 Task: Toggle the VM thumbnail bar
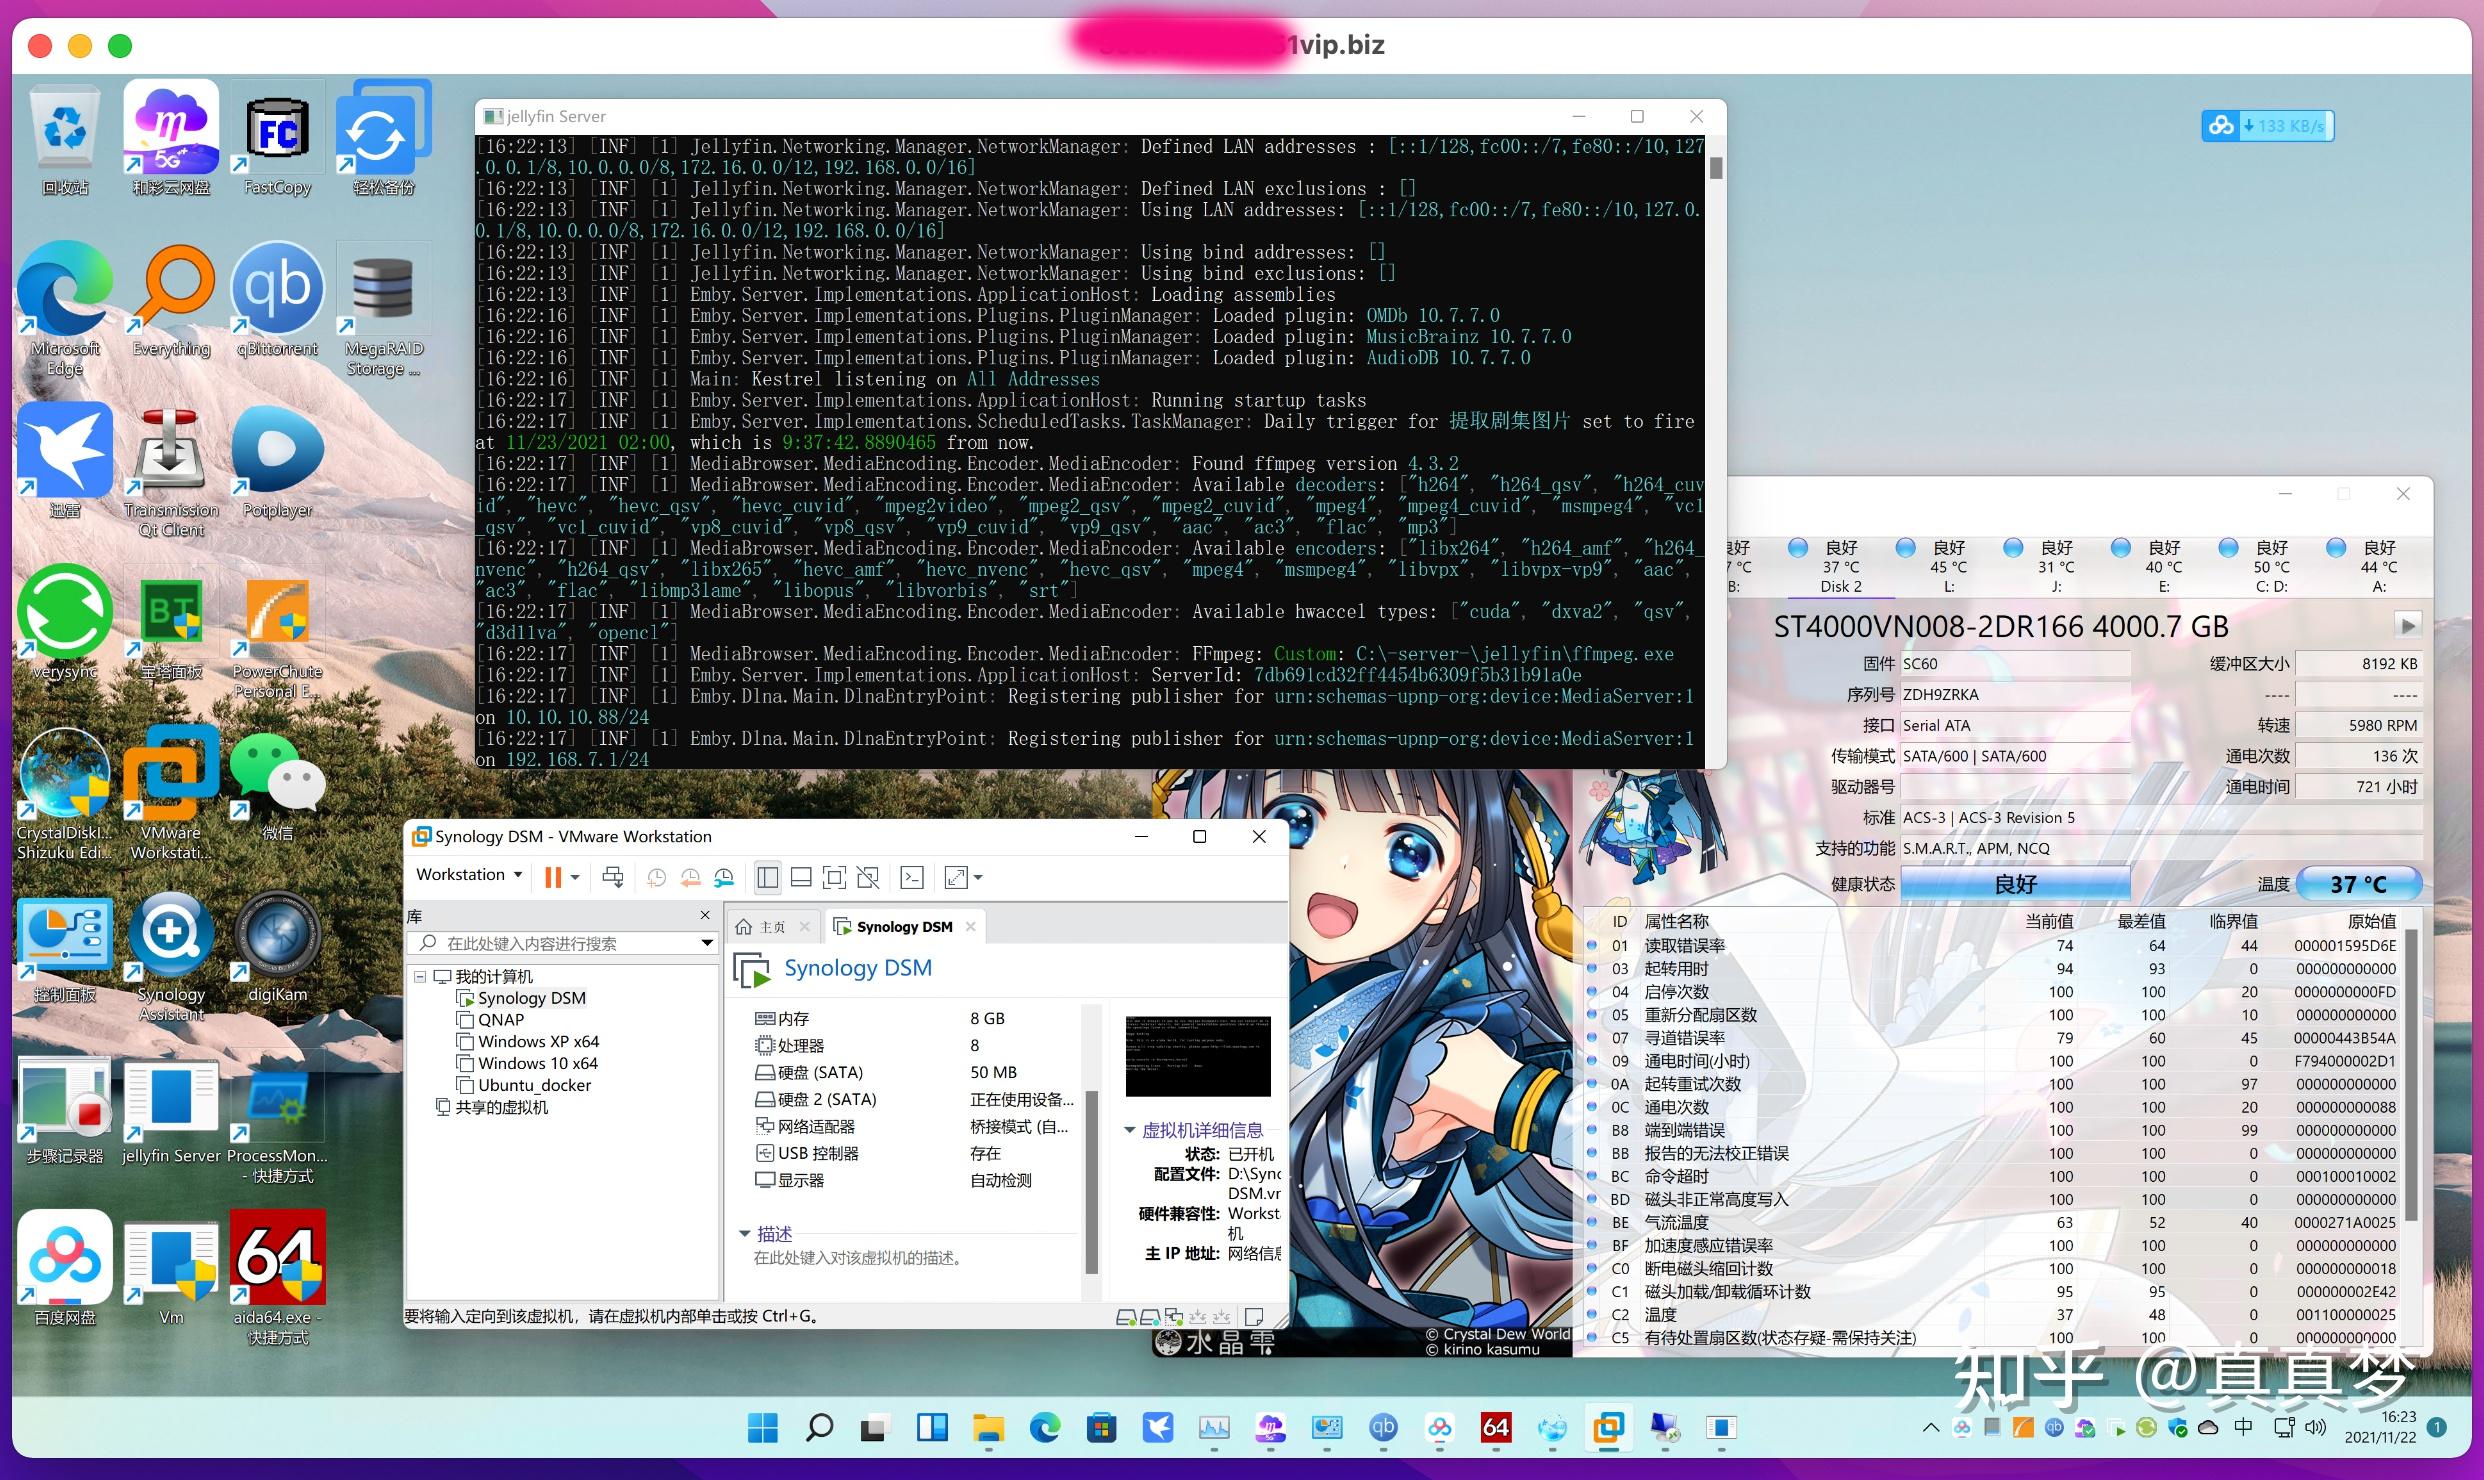tap(800, 877)
